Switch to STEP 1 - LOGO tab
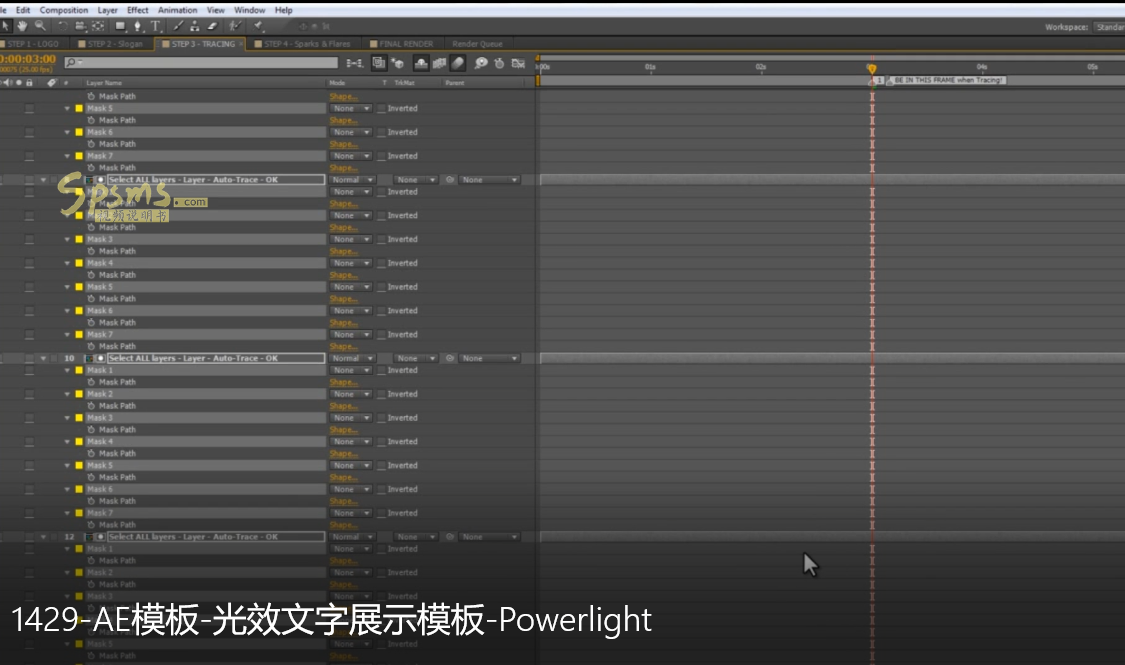Screen dimensions: 1125x665 (33, 44)
